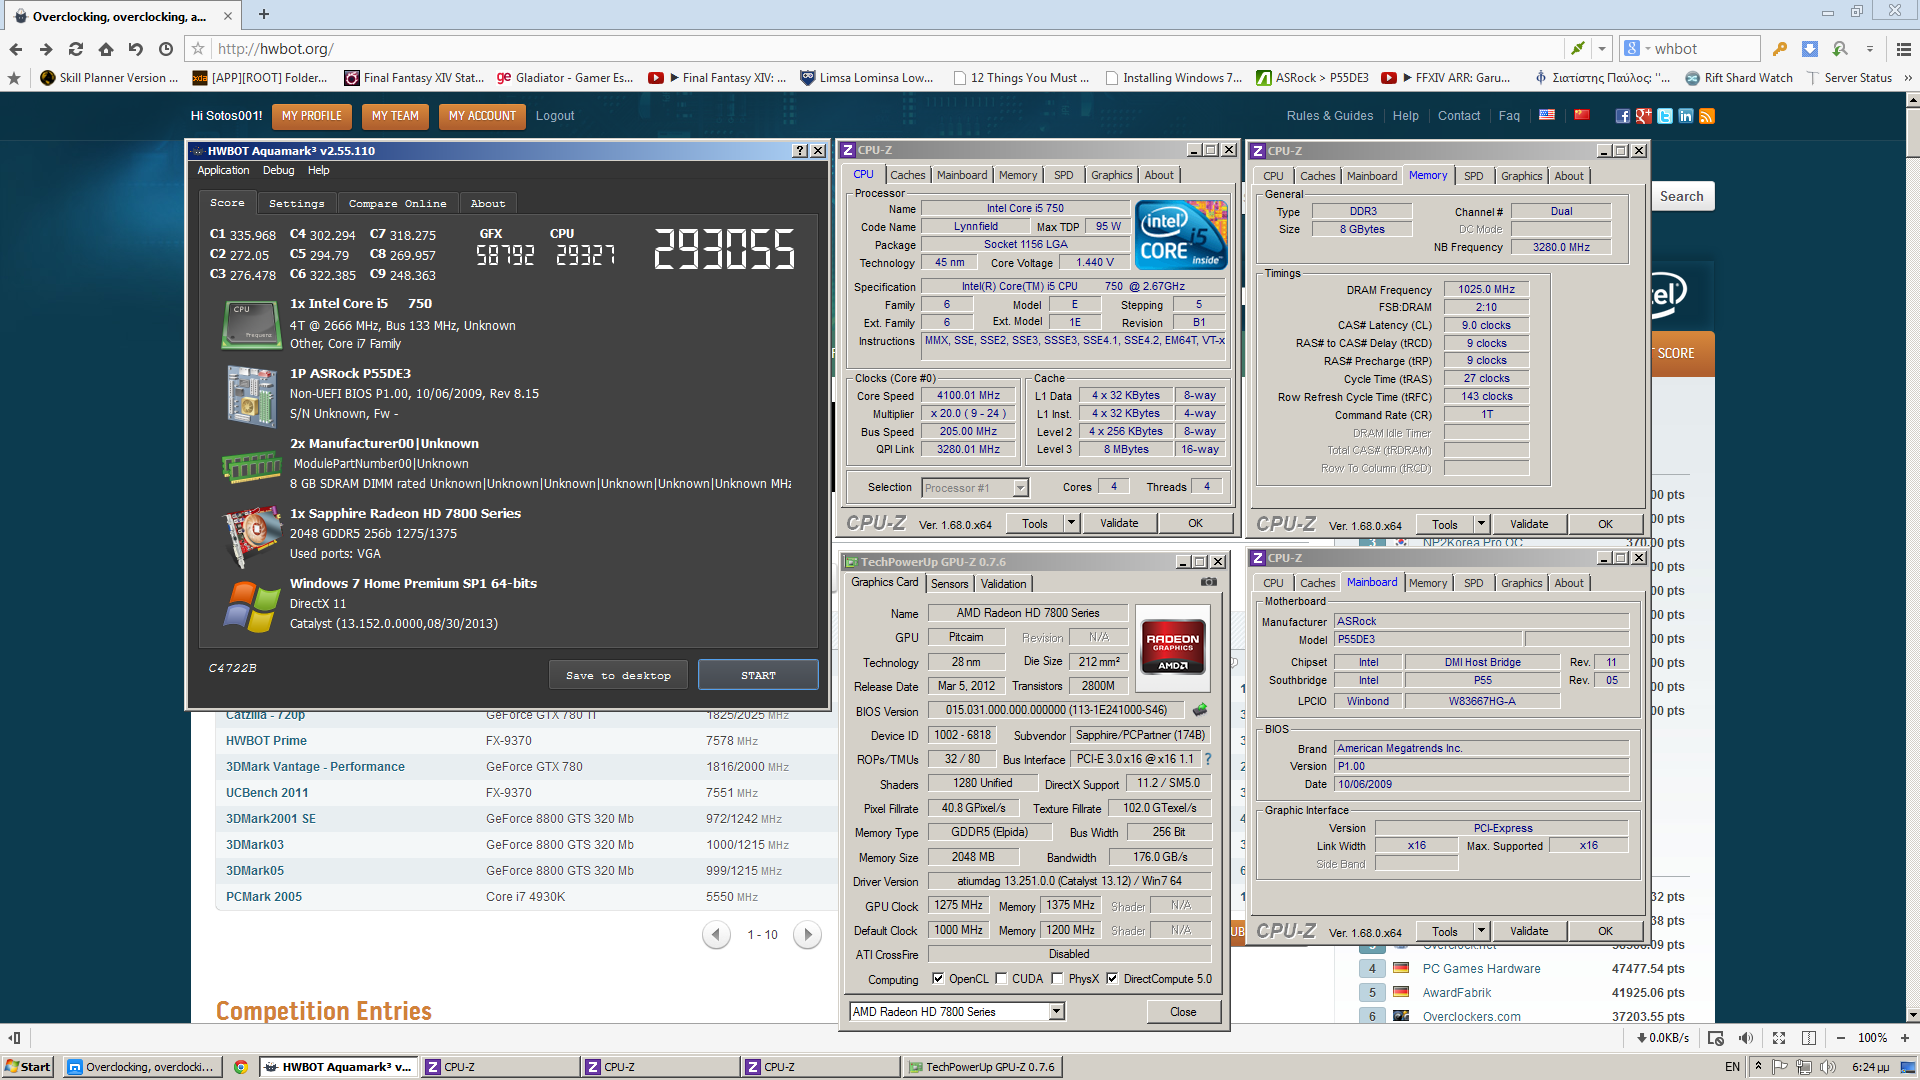Open ASRock > P55DE3 bookmark
The width and height of the screenshot is (1920, 1080).
click(1313, 78)
